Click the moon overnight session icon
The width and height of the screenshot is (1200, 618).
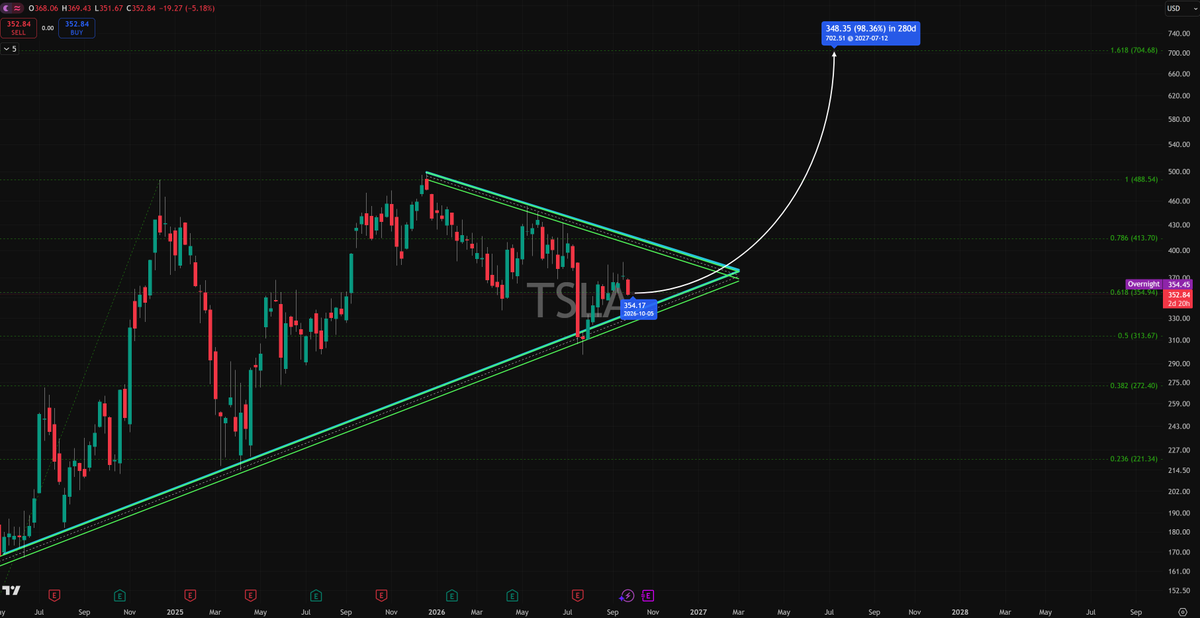coord(6,8)
